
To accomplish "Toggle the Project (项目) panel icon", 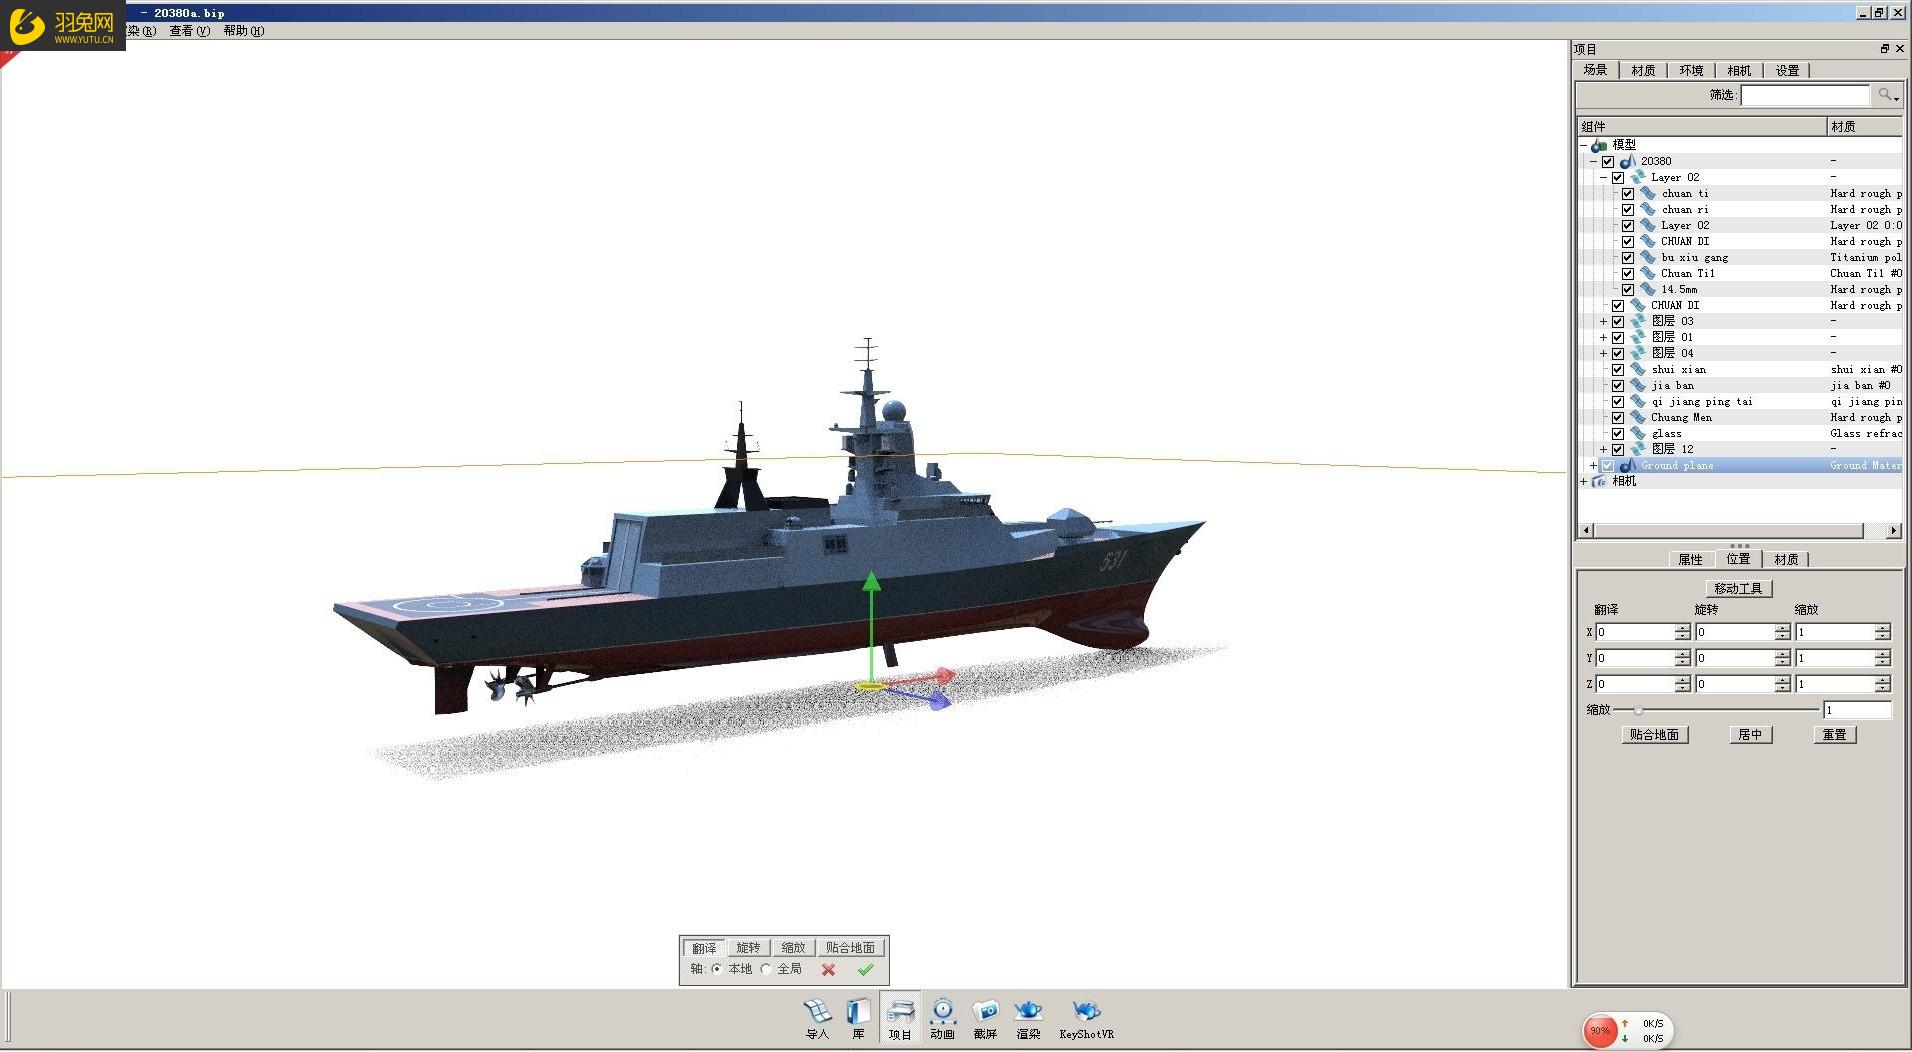I will (x=900, y=1012).
